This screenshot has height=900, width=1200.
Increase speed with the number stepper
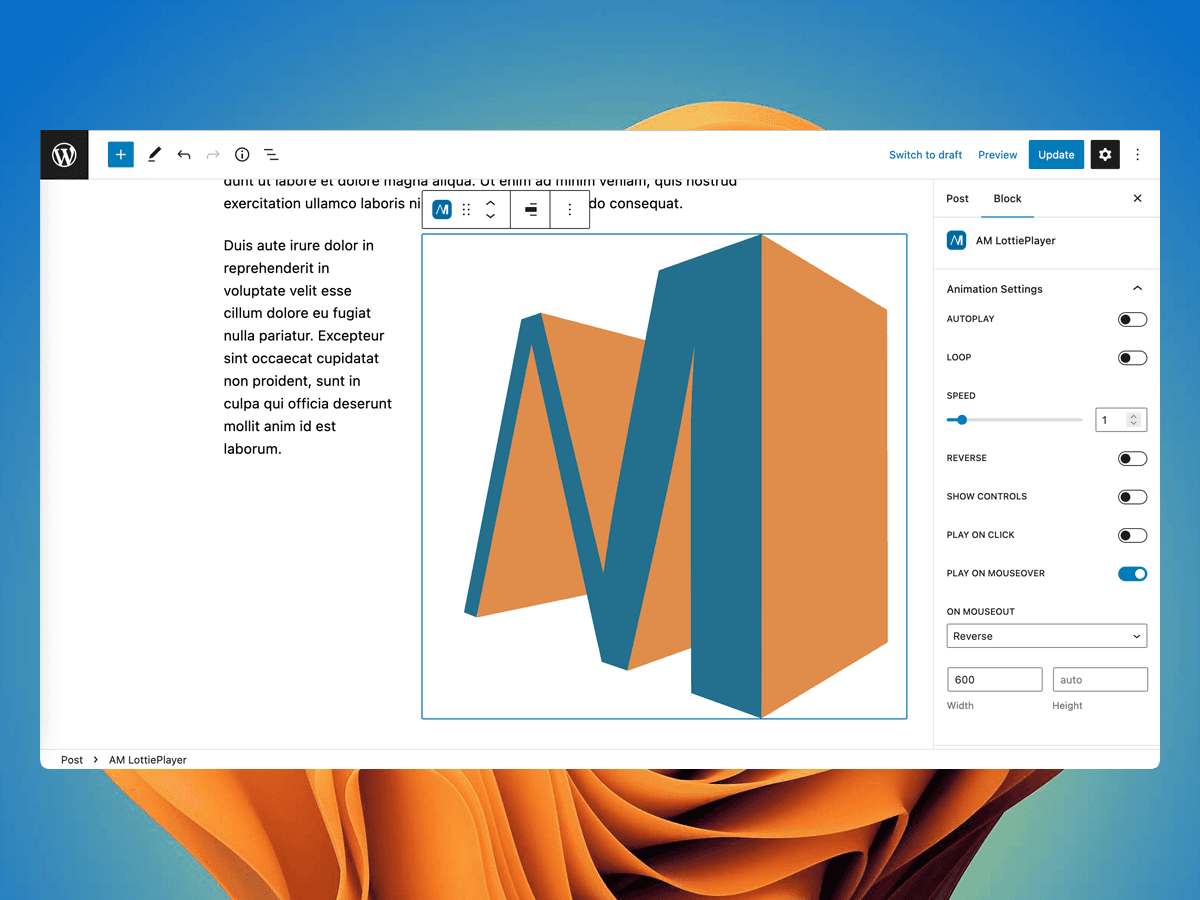click(x=1133, y=416)
